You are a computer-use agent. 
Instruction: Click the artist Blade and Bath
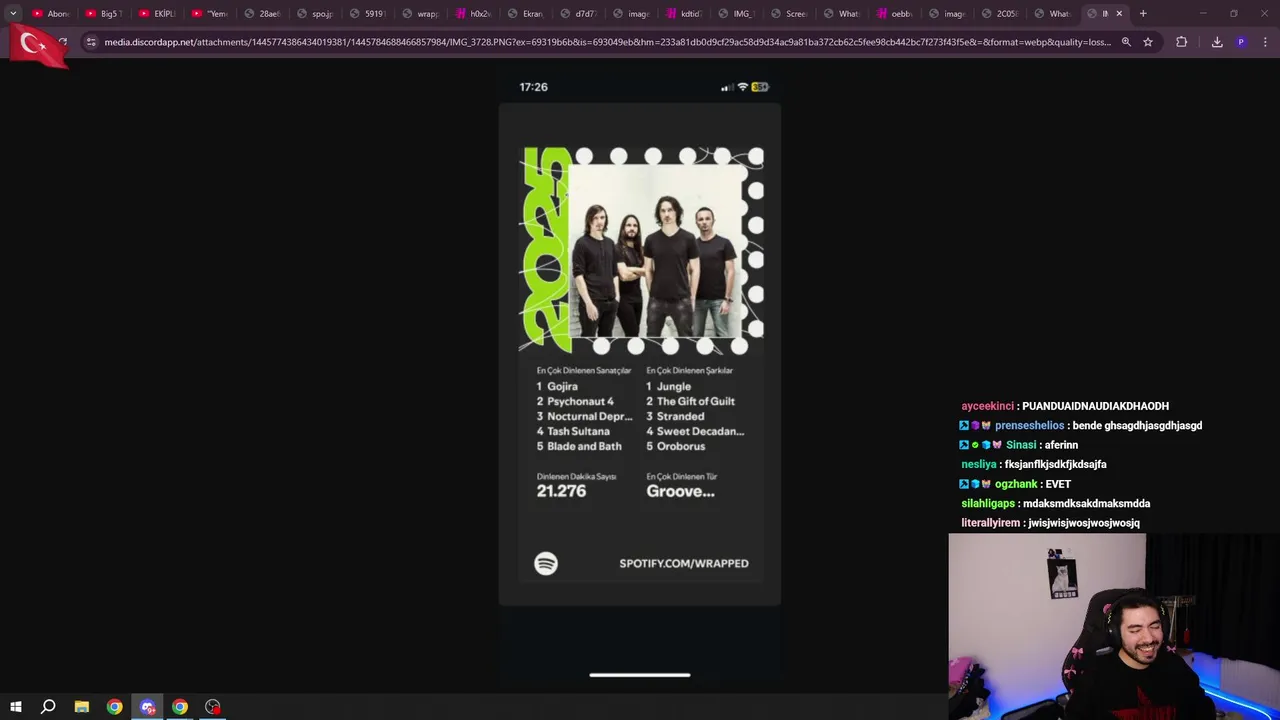click(584, 446)
